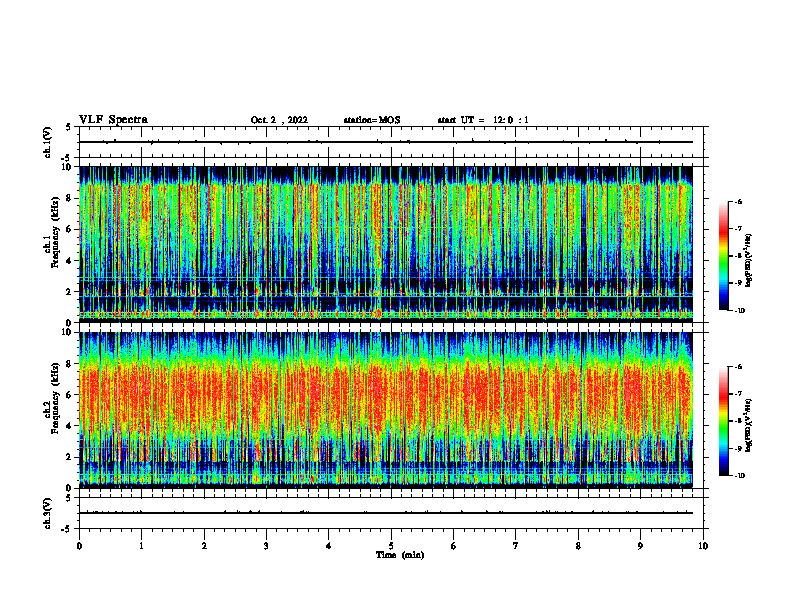Screen dimensions: 792x612
Task: Click the "8" kHz tick of ch.2 frequency axis
Action: coord(69,364)
